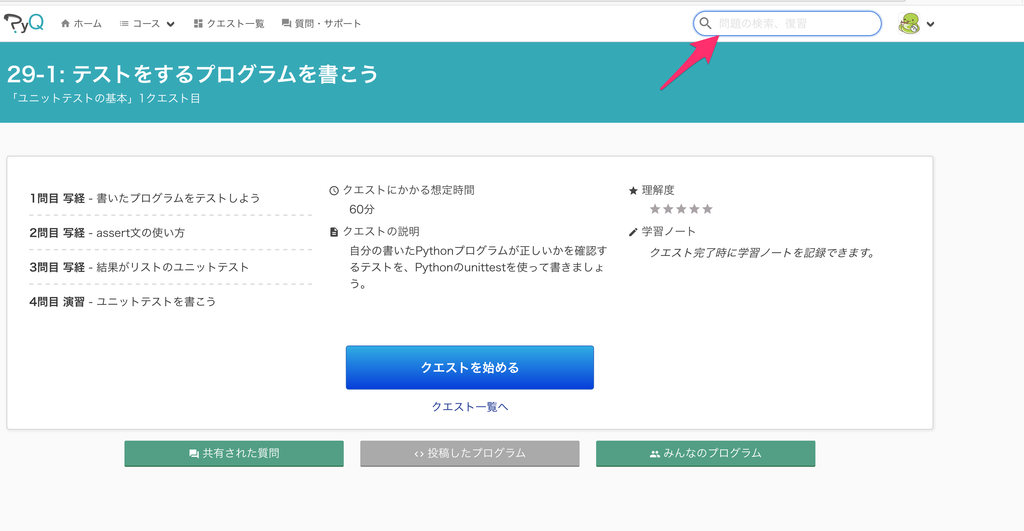1024x531 pixels.
Task: Click the people icon in みんなのプログラム
Action: tap(654, 454)
